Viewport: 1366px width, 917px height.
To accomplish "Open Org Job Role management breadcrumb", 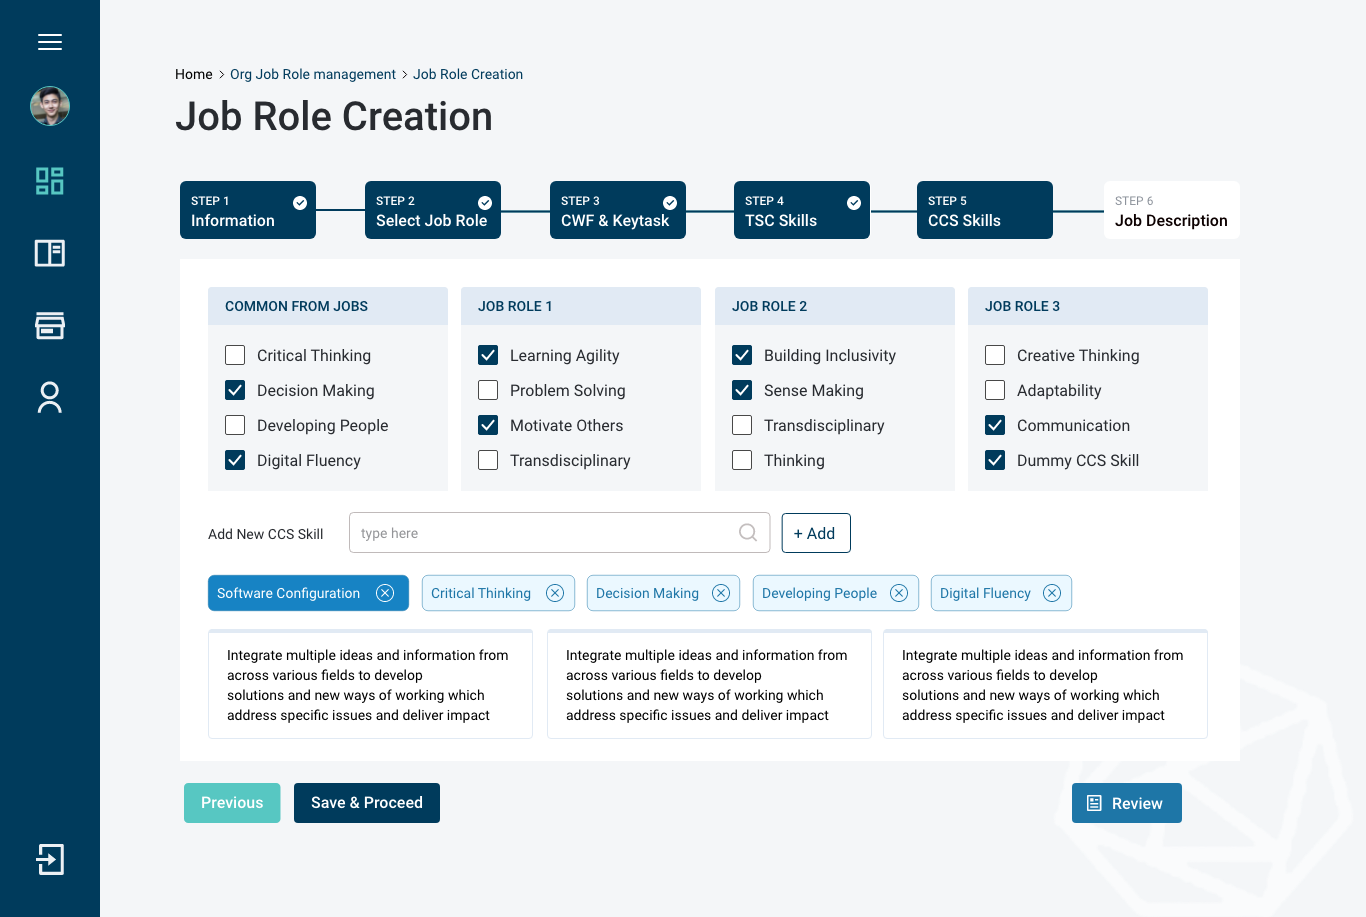I will [313, 74].
